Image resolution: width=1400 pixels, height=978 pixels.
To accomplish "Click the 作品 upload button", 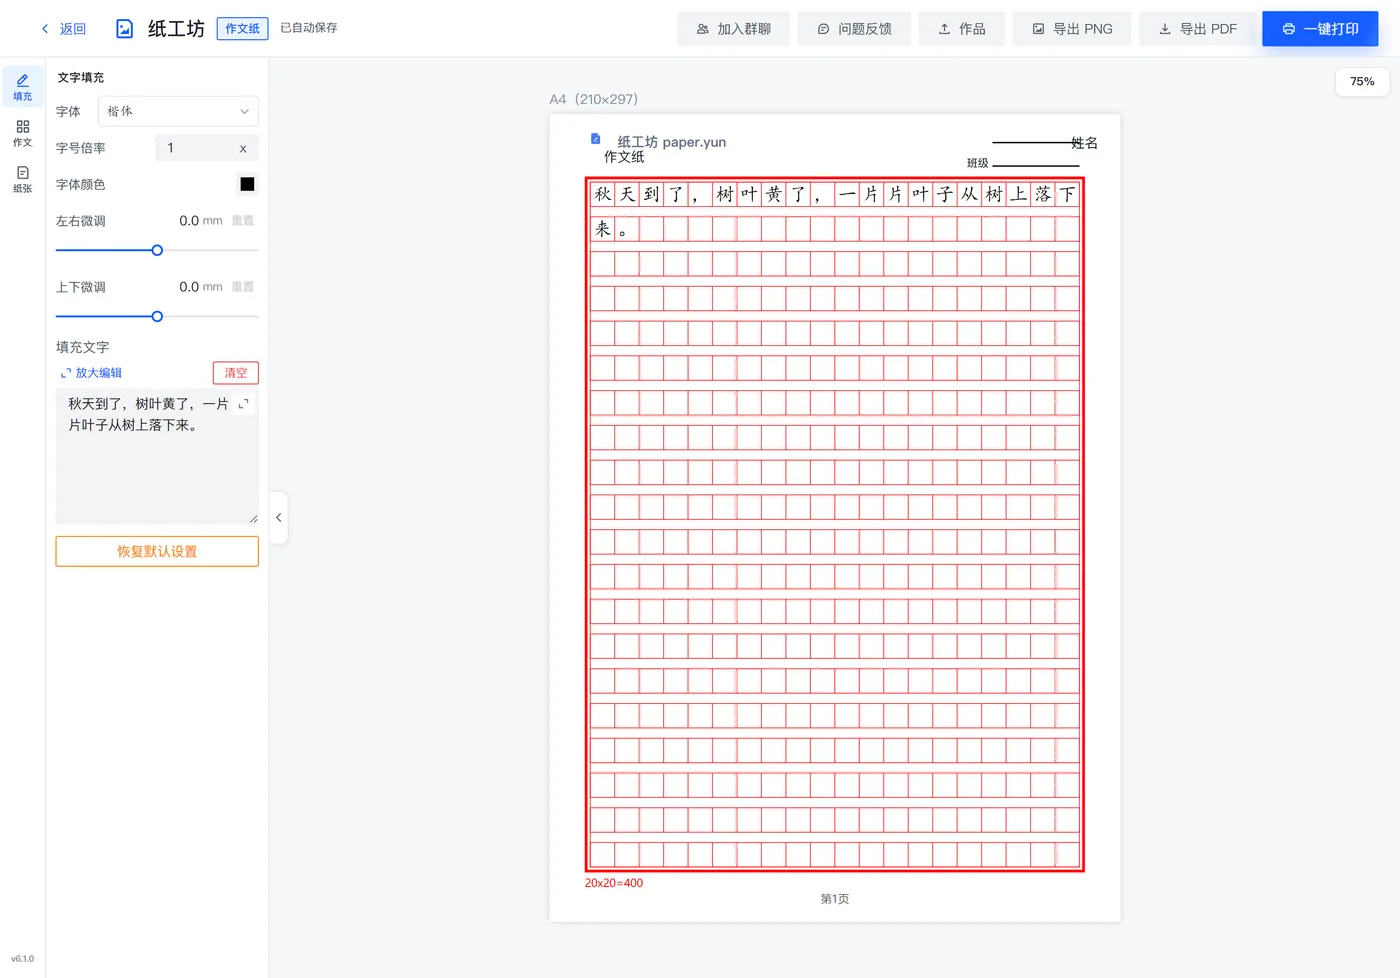I will (961, 29).
